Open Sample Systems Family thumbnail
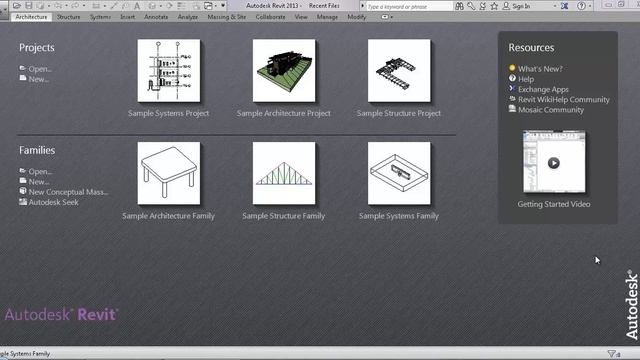The image size is (640, 360). coord(399,173)
